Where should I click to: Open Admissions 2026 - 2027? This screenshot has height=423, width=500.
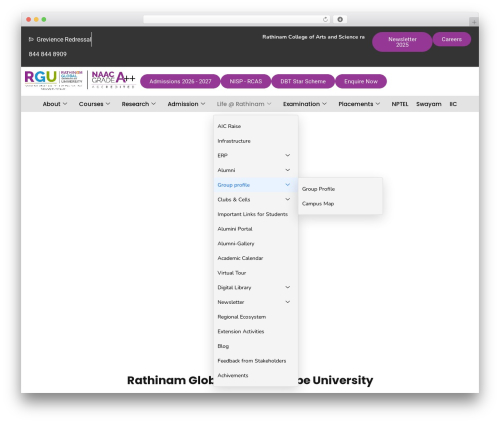click(180, 81)
